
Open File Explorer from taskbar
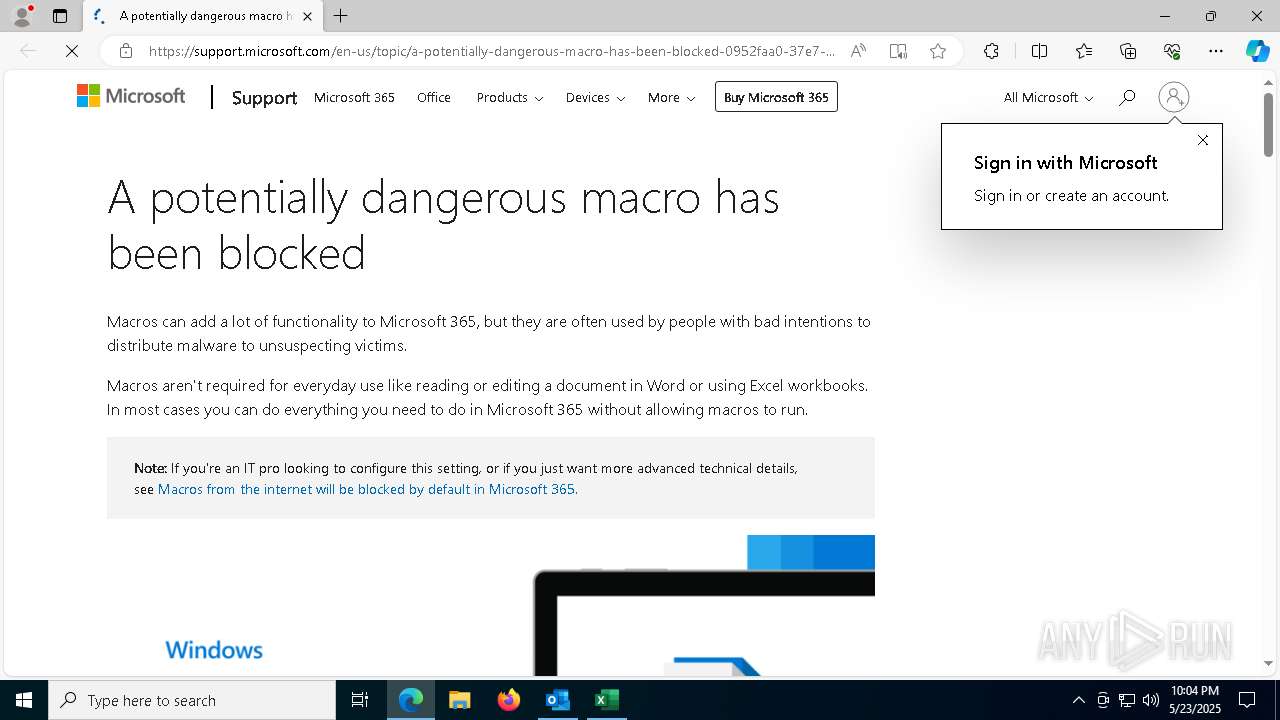[x=460, y=700]
